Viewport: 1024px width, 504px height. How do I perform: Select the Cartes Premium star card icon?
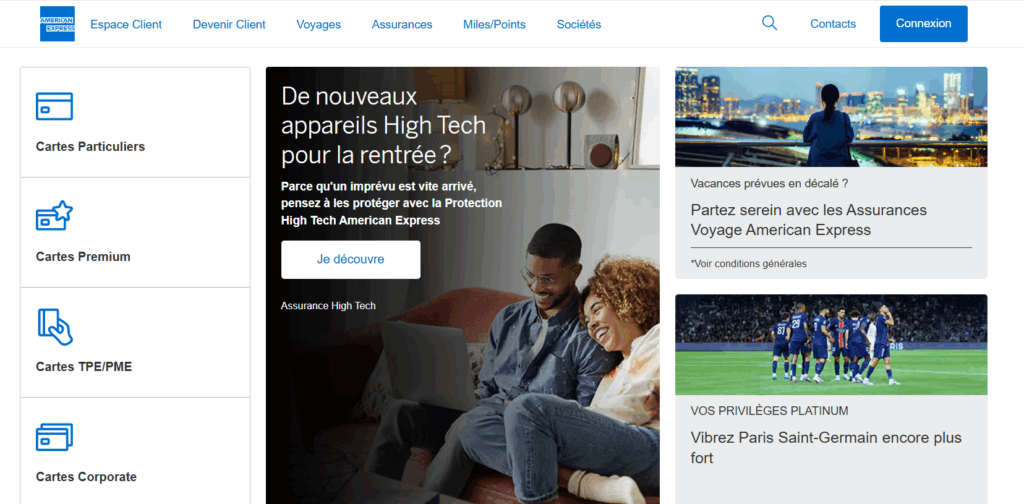pyautogui.click(x=54, y=215)
